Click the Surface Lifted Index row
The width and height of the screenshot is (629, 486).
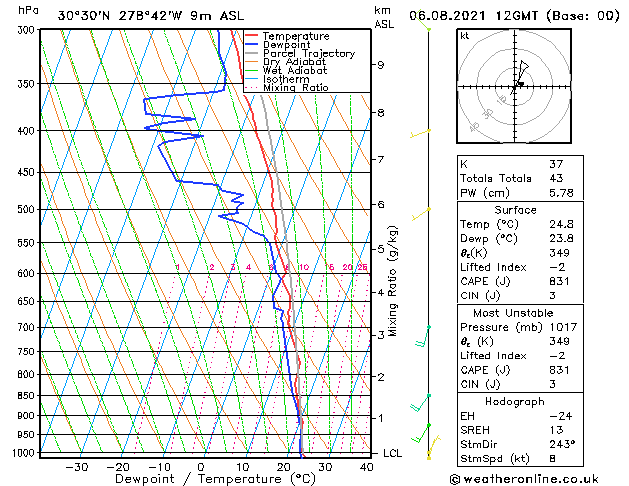pyautogui.click(x=520, y=267)
